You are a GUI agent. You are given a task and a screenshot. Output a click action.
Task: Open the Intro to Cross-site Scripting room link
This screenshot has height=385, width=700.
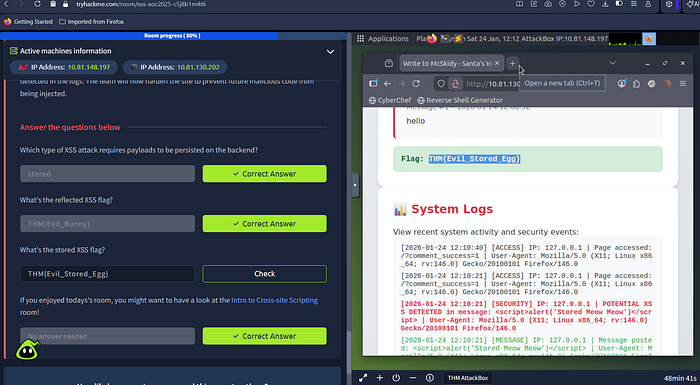(x=275, y=300)
